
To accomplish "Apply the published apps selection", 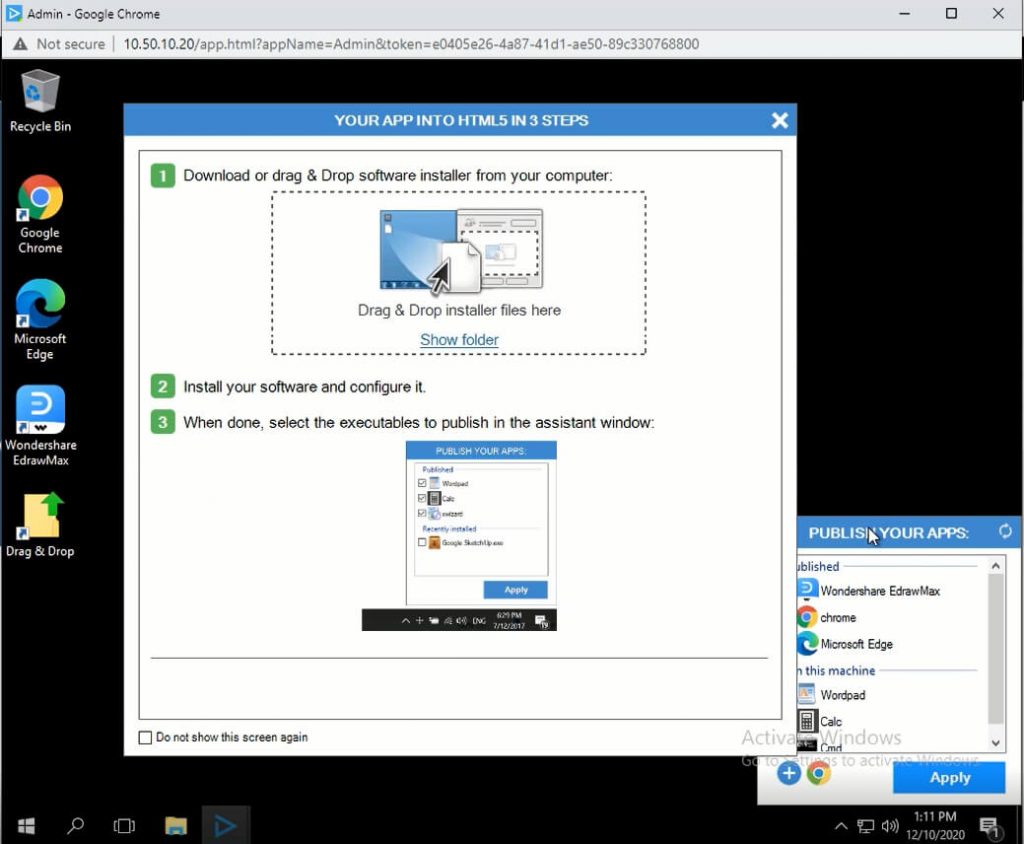I will coord(949,777).
